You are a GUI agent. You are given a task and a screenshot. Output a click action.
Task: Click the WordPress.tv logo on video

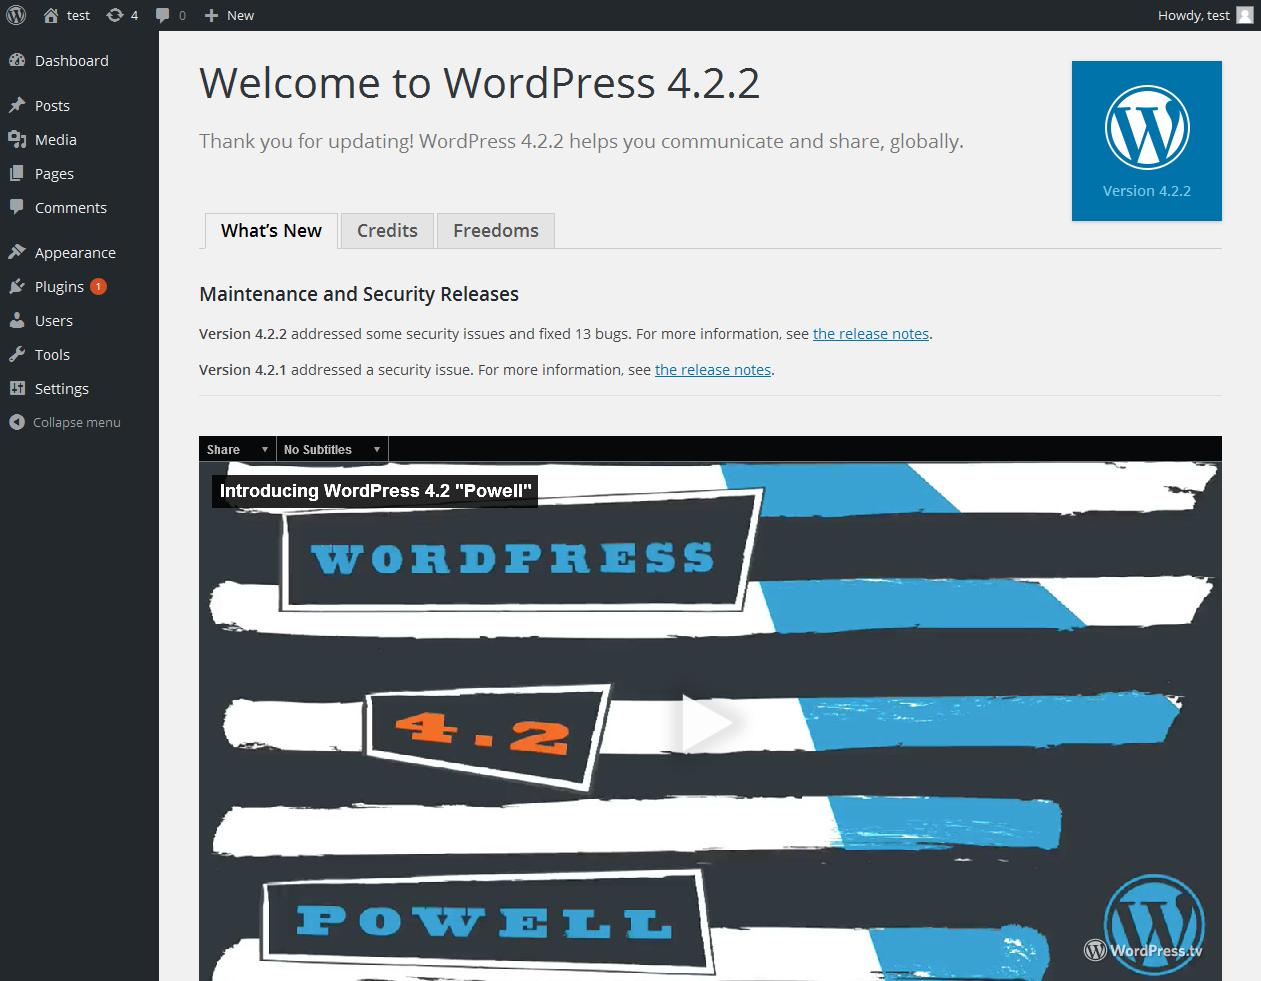pyautogui.click(x=1144, y=950)
